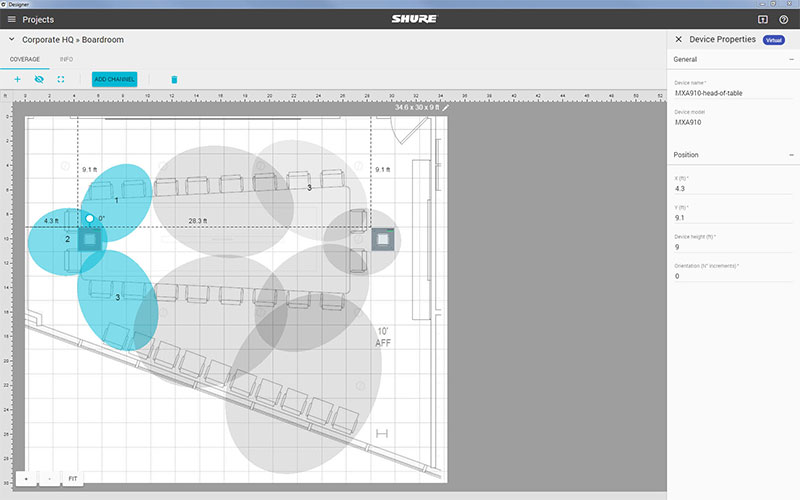This screenshot has width=800, height=500.
Task: Collapse the Position section
Action: point(791,155)
